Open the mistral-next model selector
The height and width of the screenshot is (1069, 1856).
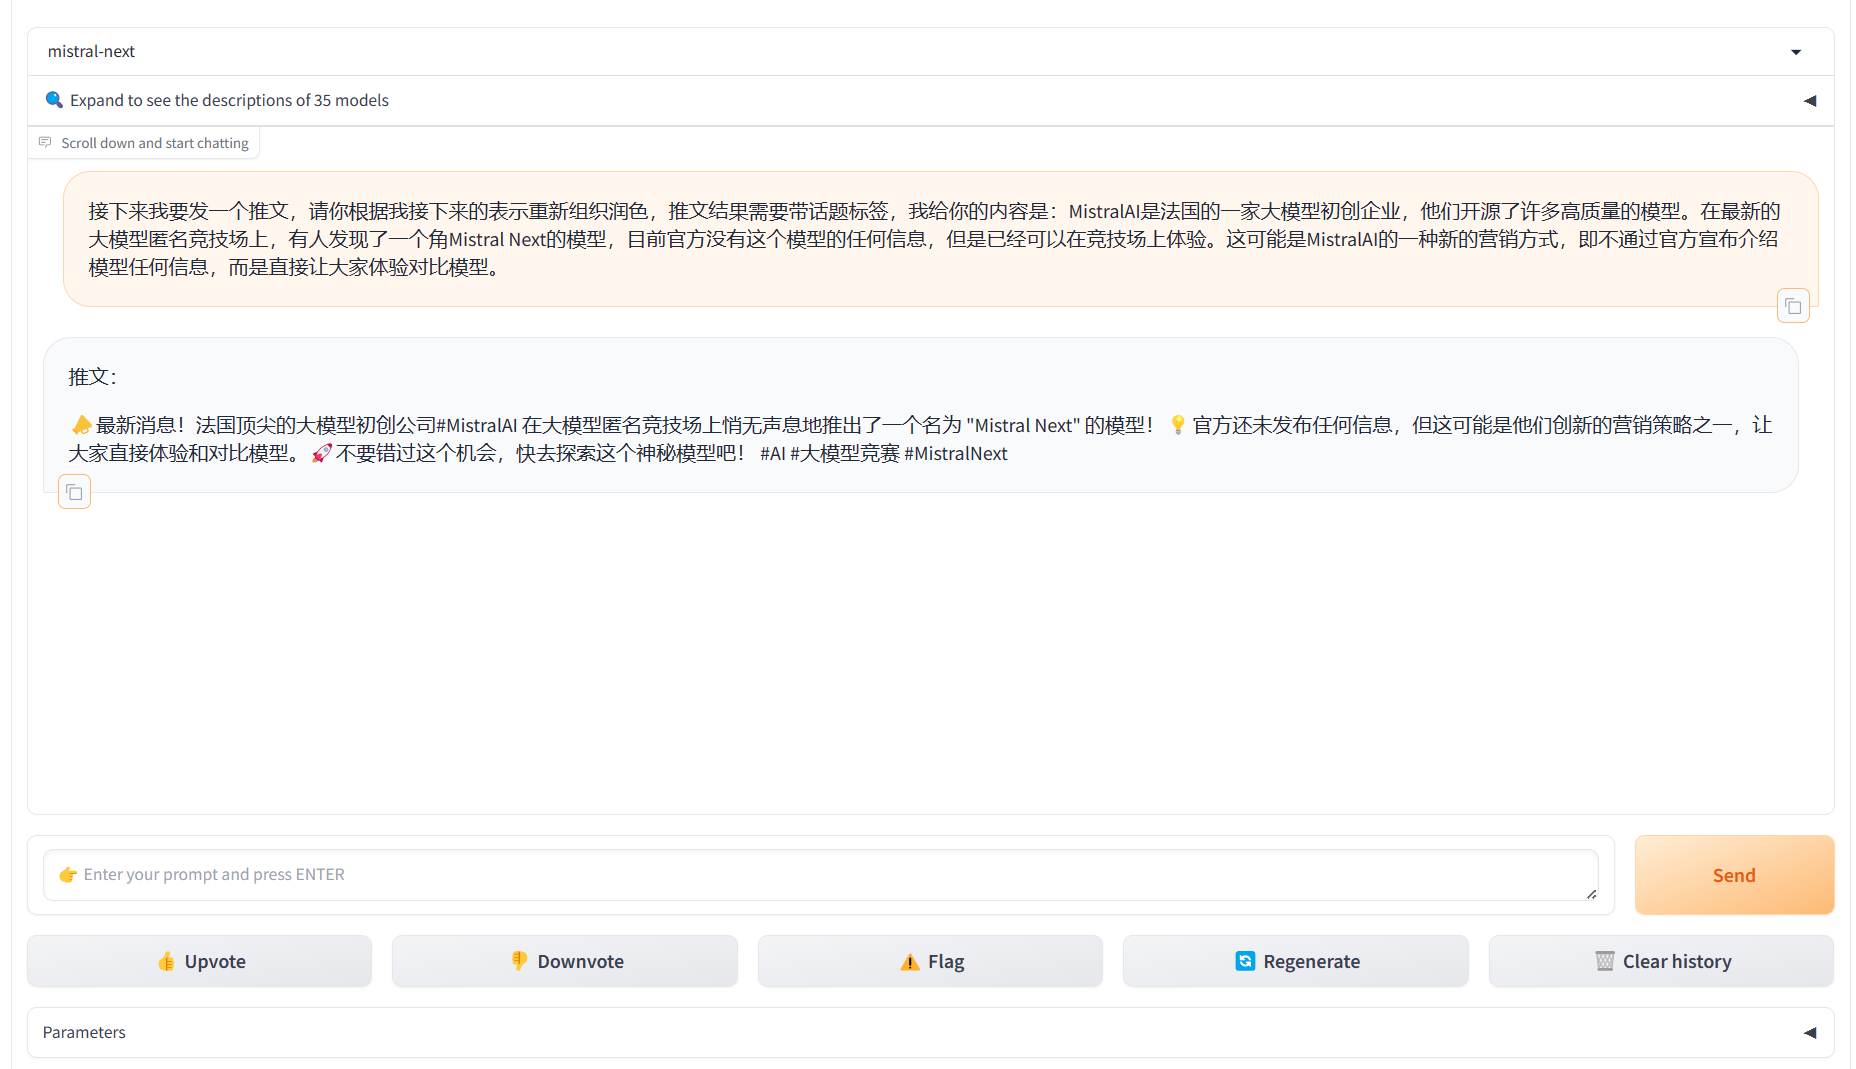point(900,52)
